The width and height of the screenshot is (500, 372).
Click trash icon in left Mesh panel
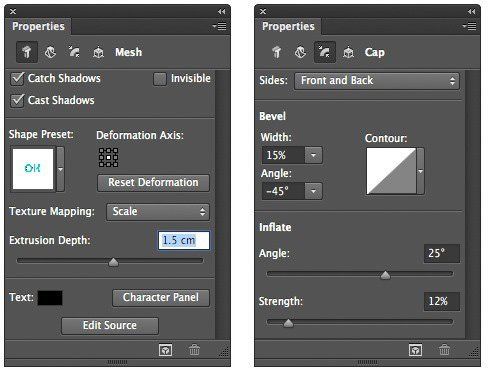(x=194, y=350)
